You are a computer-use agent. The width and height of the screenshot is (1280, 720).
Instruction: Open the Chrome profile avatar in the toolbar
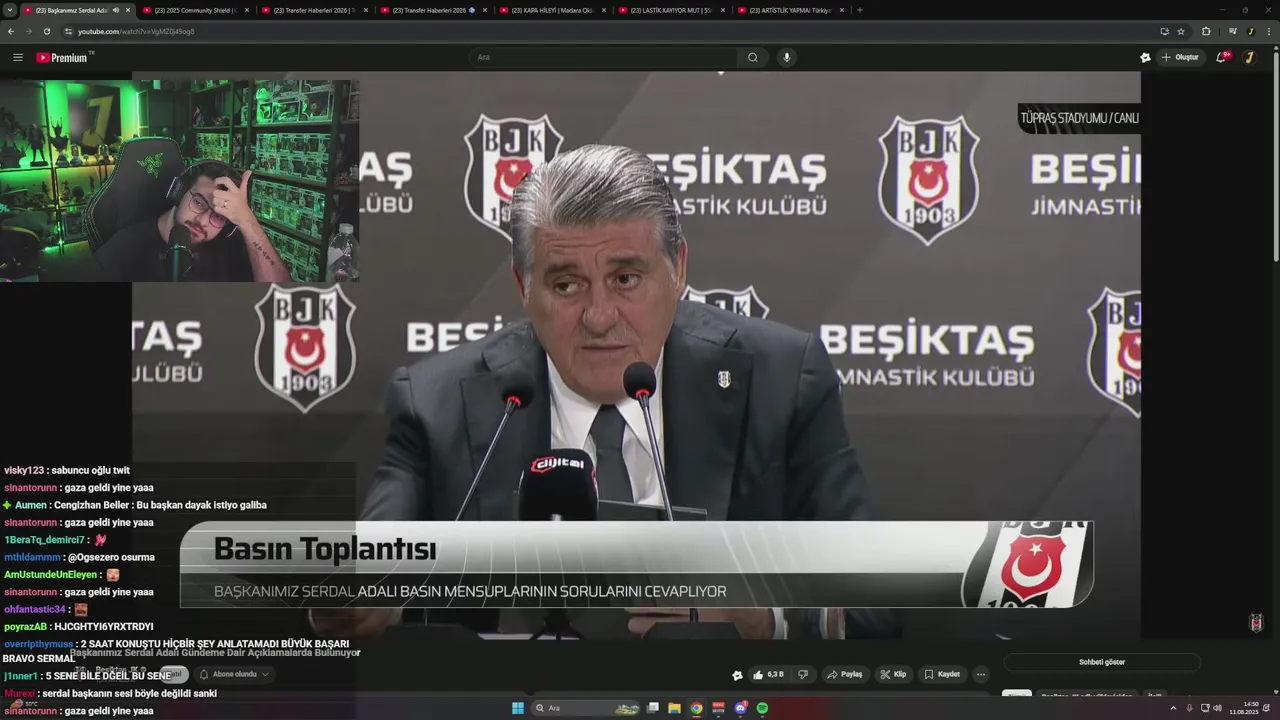[1251, 31]
